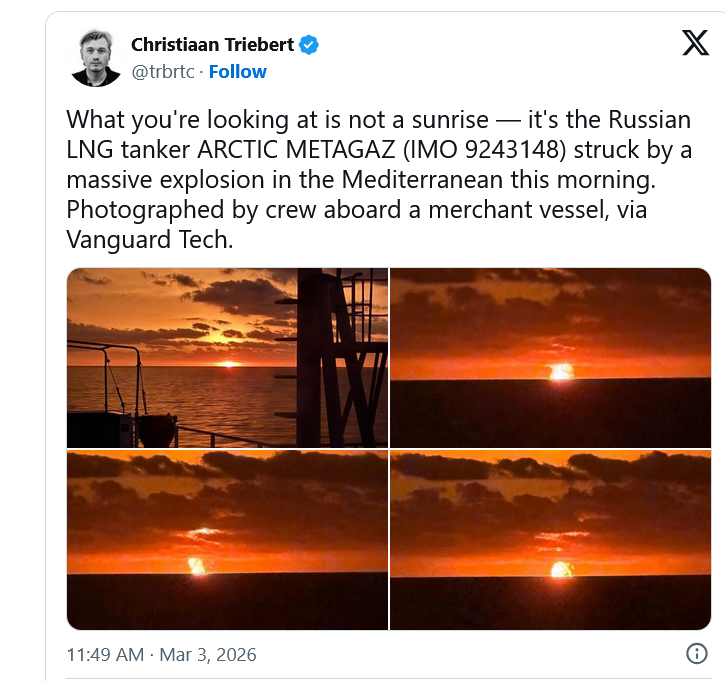
Task: Click the X logo icon
Action: point(694,44)
